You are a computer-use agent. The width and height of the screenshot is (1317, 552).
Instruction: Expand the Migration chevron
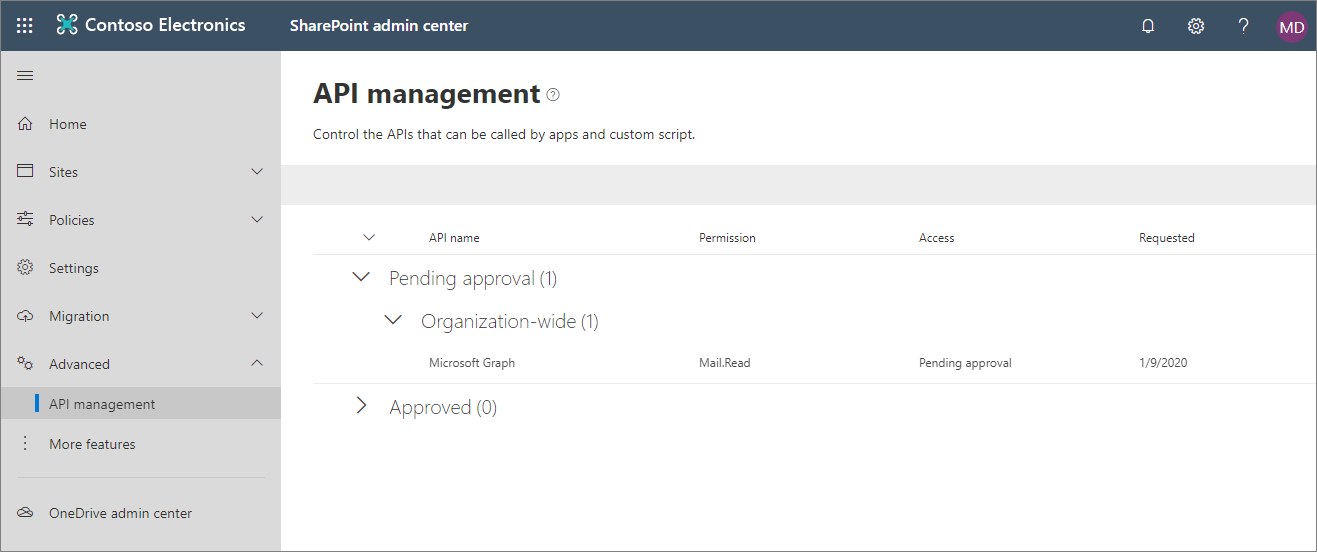click(257, 316)
